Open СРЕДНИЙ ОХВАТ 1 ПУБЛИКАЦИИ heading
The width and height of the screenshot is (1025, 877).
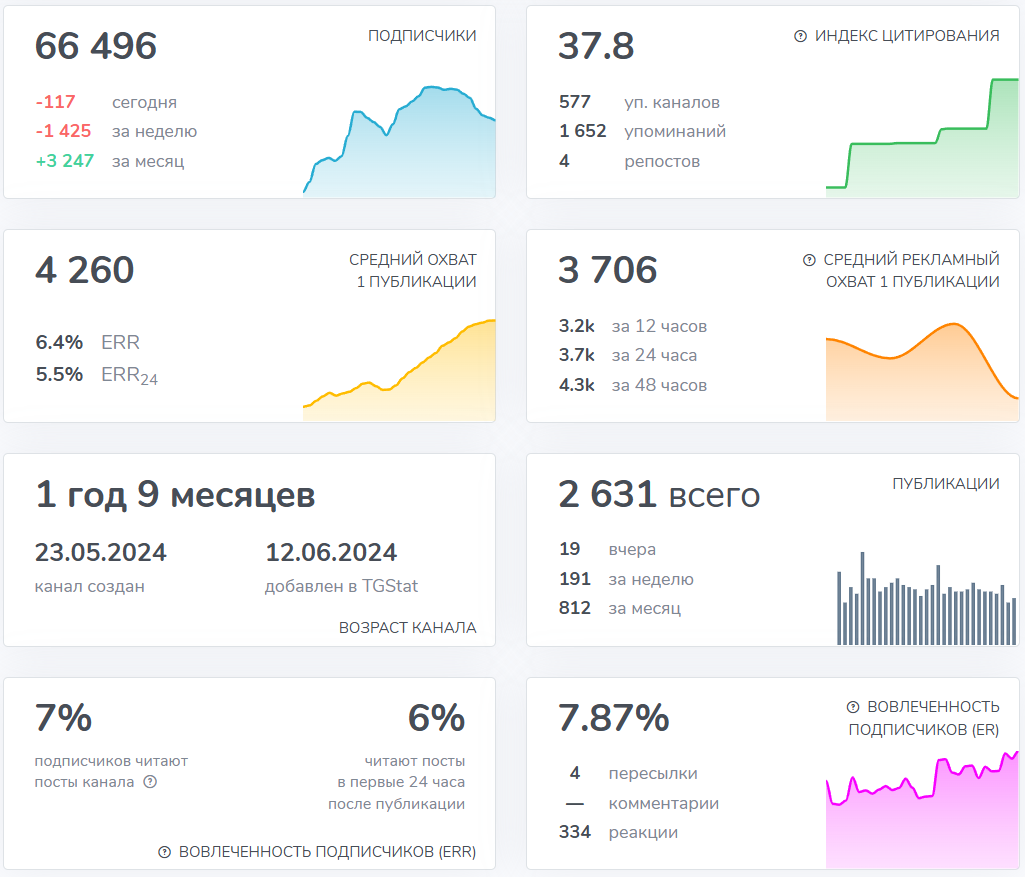tap(412, 271)
